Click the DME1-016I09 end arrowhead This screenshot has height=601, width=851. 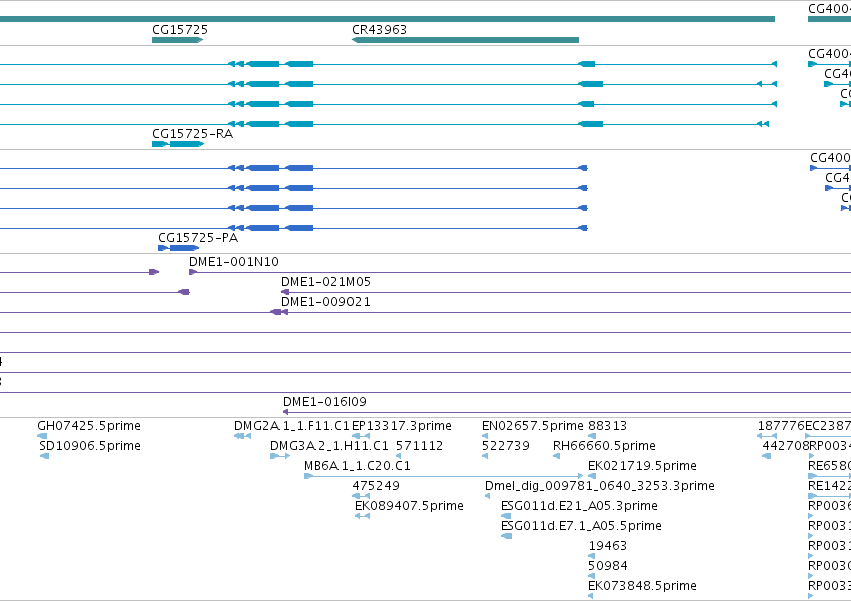pyautogui.click(x=285, y=412)
